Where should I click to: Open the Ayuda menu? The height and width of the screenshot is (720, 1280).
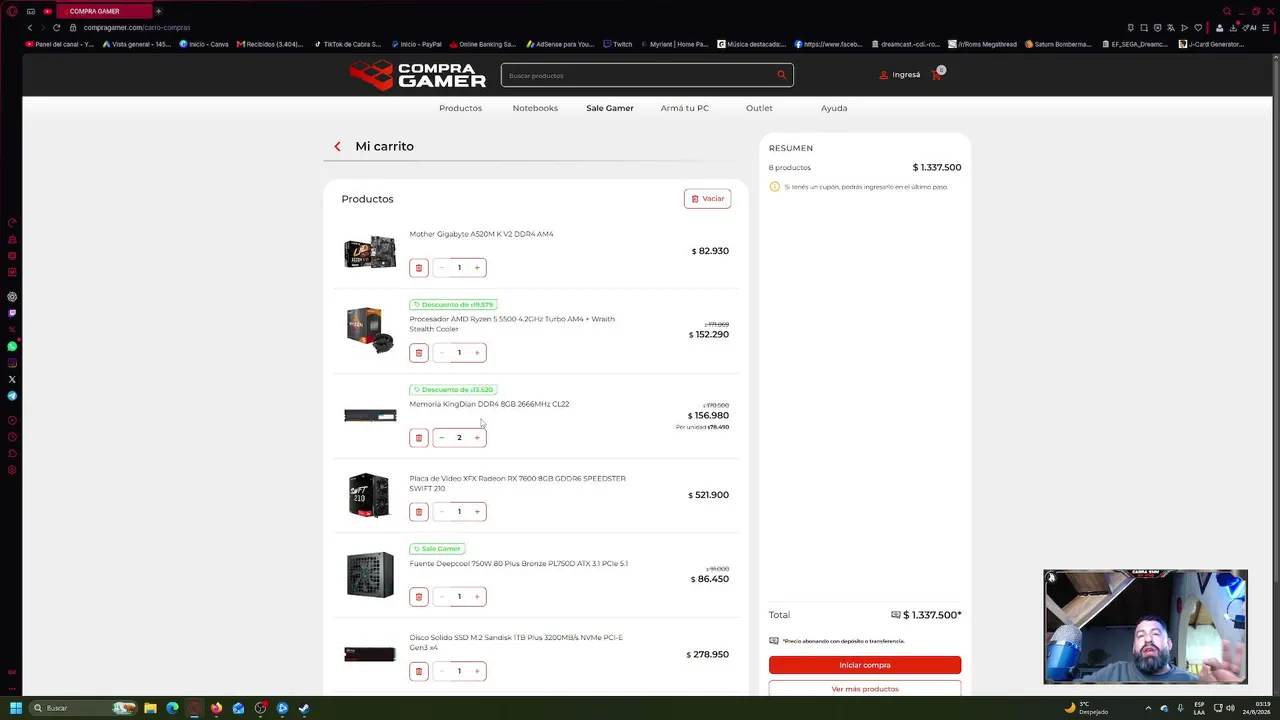pos(834,108)
